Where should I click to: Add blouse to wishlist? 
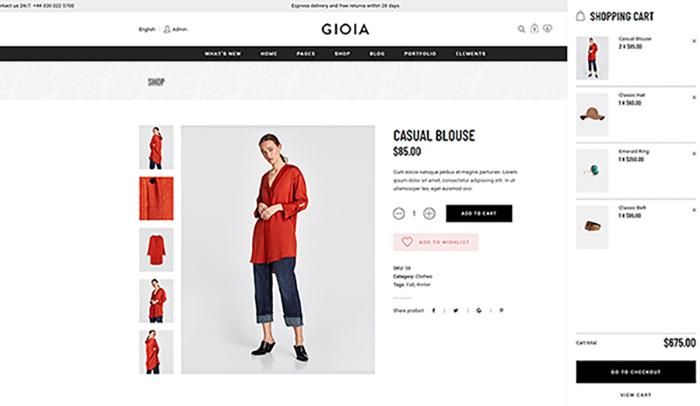[436, 242]
